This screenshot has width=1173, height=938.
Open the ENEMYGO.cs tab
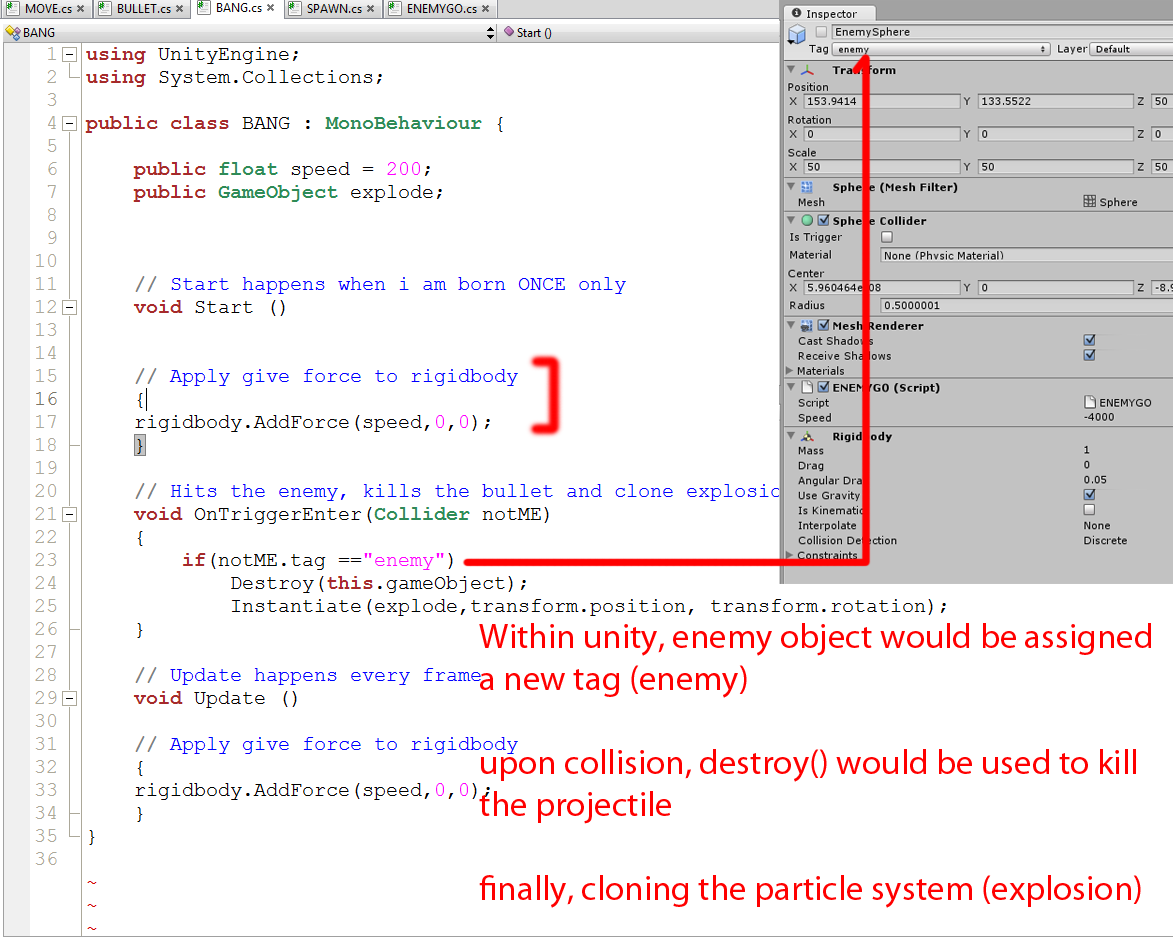click(439, 9)
